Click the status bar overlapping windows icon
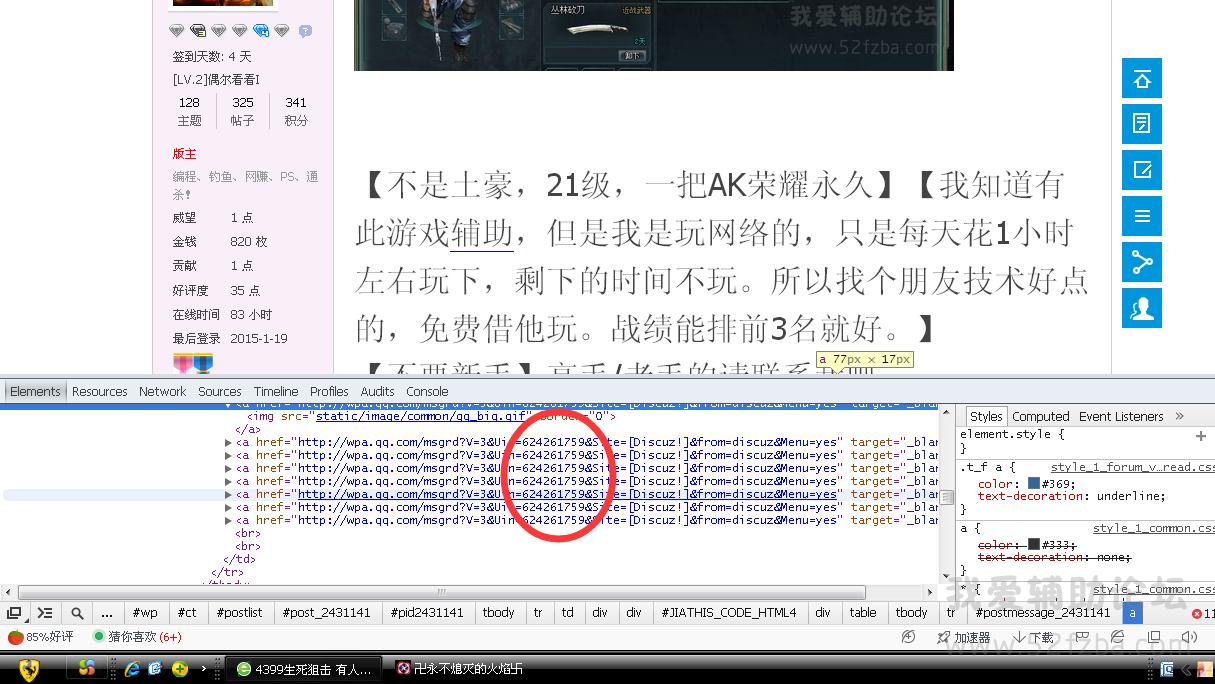The height and width of the screenshot is (684, 1215). (1155, 637)
